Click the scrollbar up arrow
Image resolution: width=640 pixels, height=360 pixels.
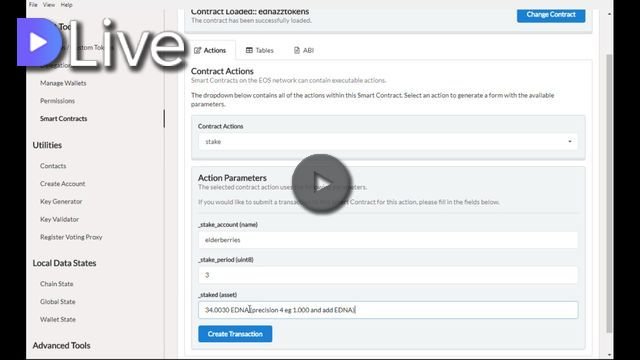[609, 14]
